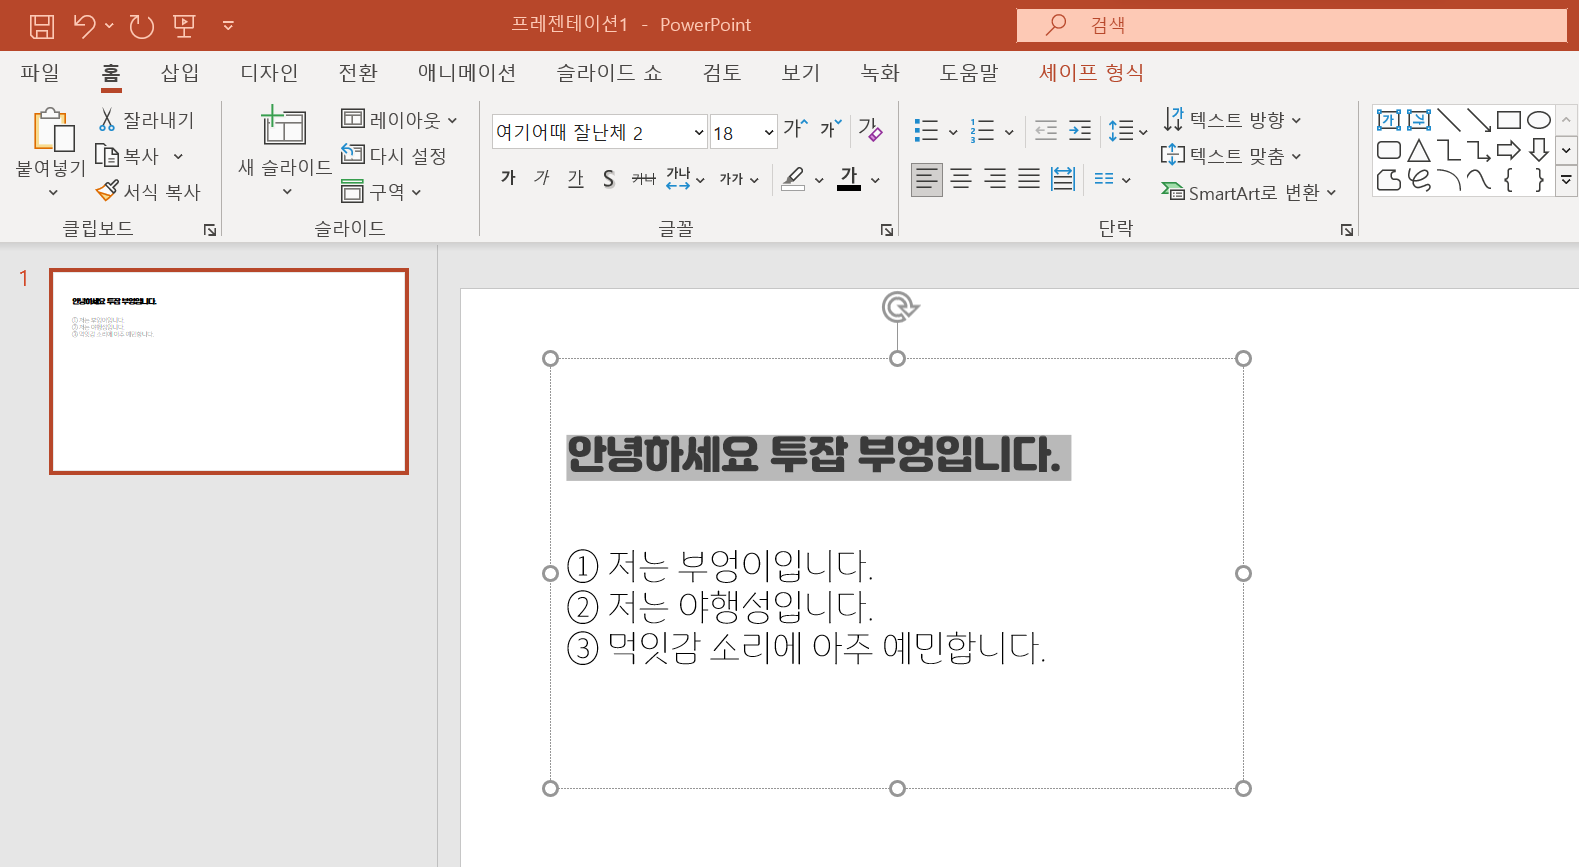Click 다시 설정 reset button
This screenshot has height=867, width=1579.
coord(394,155)
